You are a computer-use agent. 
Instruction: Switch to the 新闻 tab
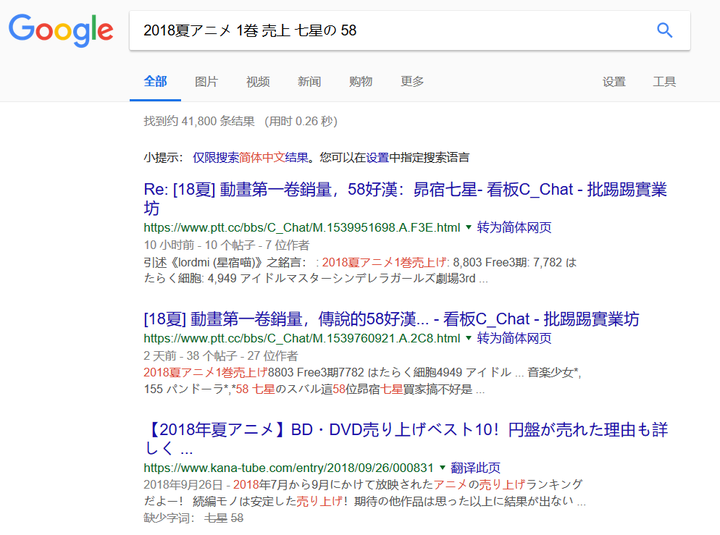(309, 82)
